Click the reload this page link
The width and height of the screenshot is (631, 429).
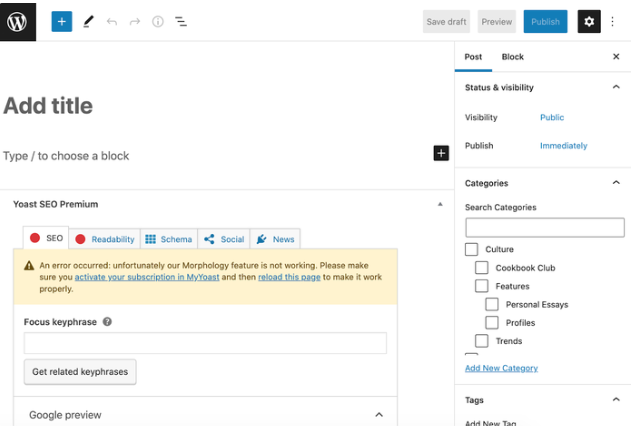click(x=289, y=277)
